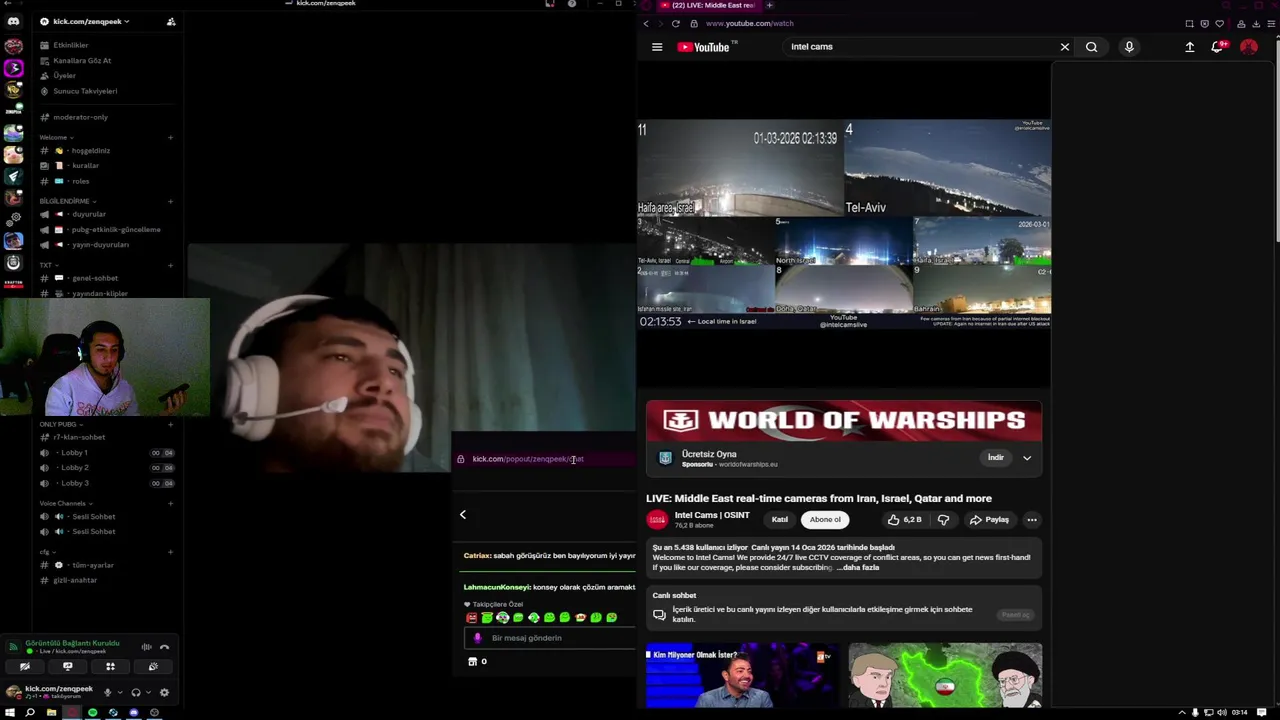
Task: Disconnect the Discord voice call
Action: 165,647
